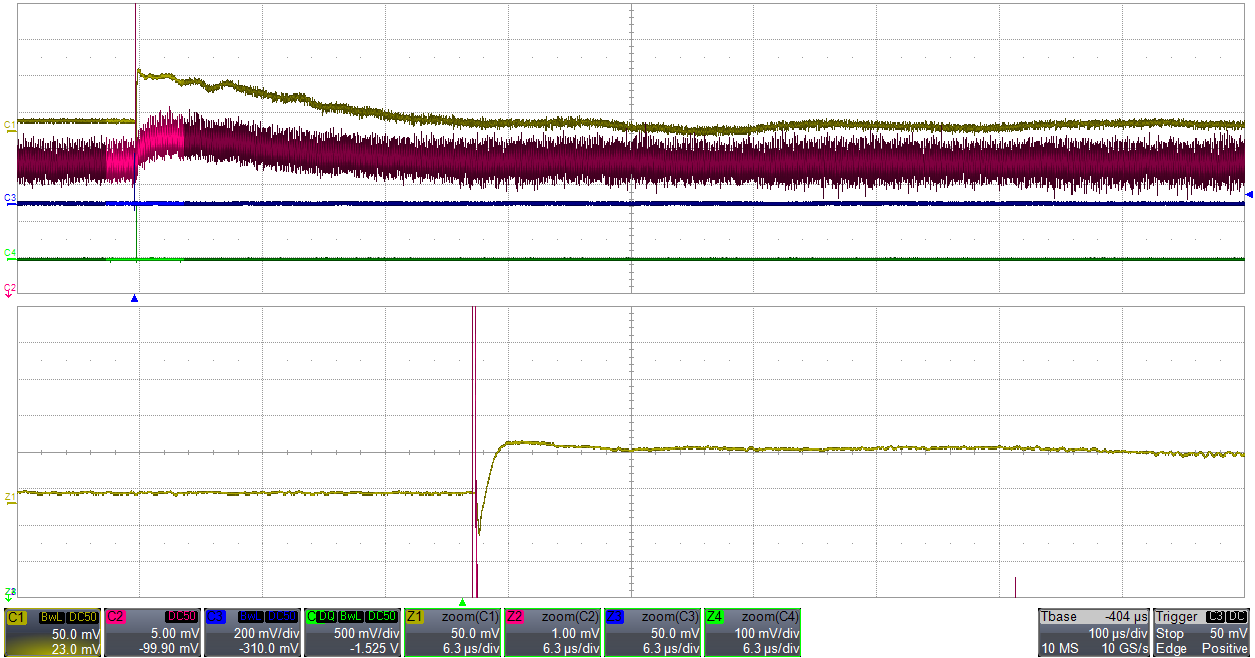This screenshot has width=1255, height=658.
Task: Click the pink C2 offscreen marker on grid edge
Action: tap(9, 289)
